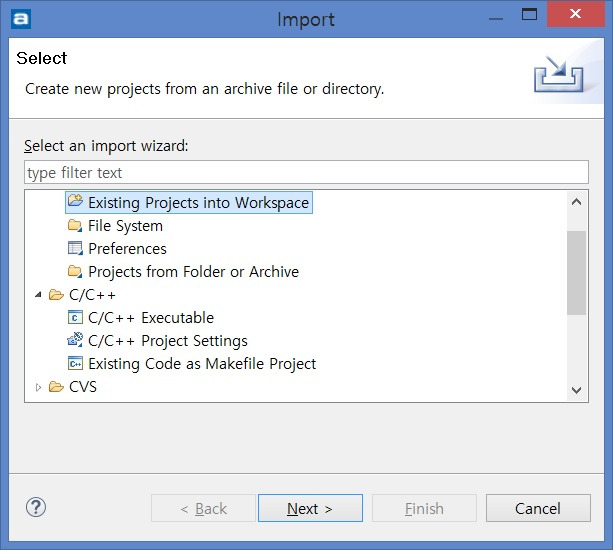Select C/C++ Project Settings text

(168, 341)
